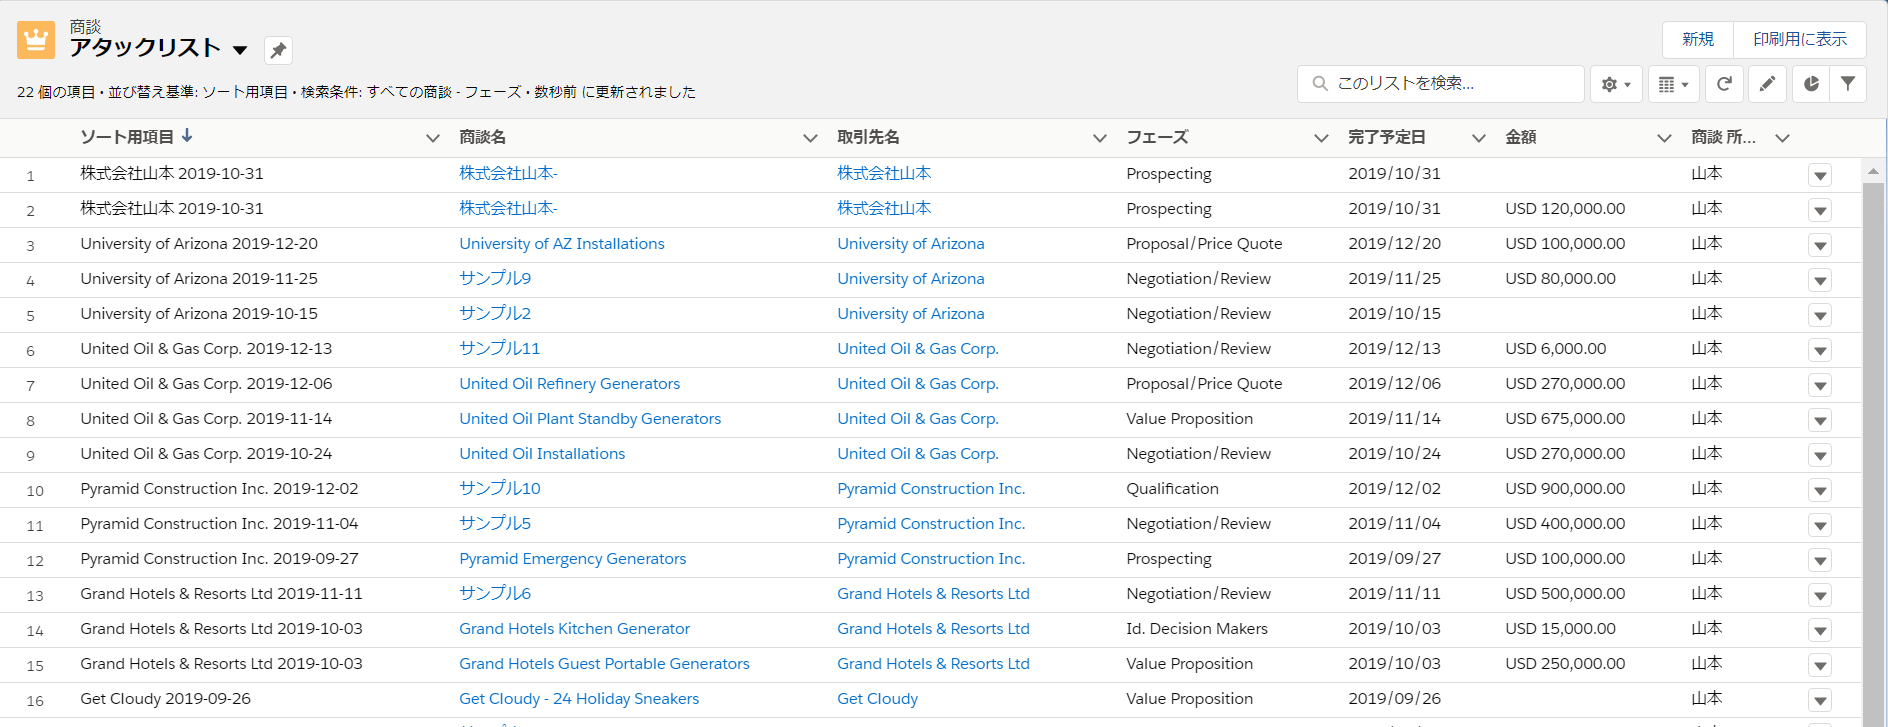Open United Oil Plant Standby Generators link
This screenshot has height=727, width=1888.
click(x=590, y=418)
